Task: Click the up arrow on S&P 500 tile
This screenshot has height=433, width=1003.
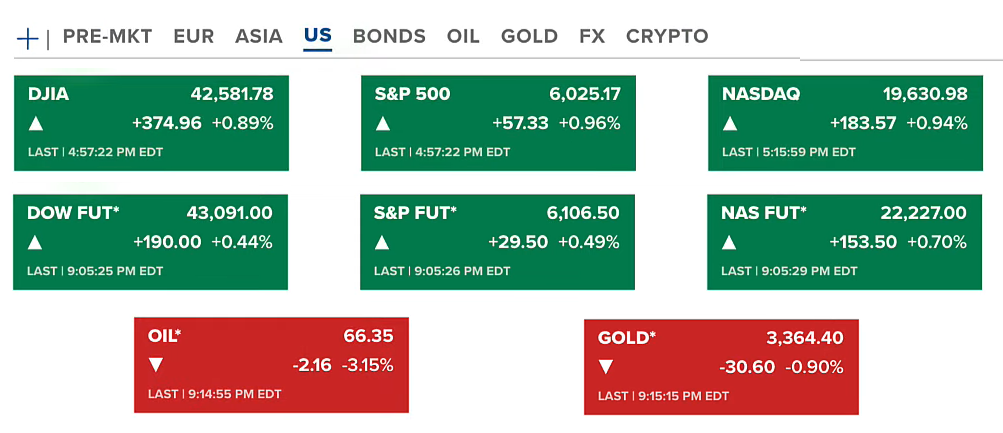Action: (x=384, y=124)
